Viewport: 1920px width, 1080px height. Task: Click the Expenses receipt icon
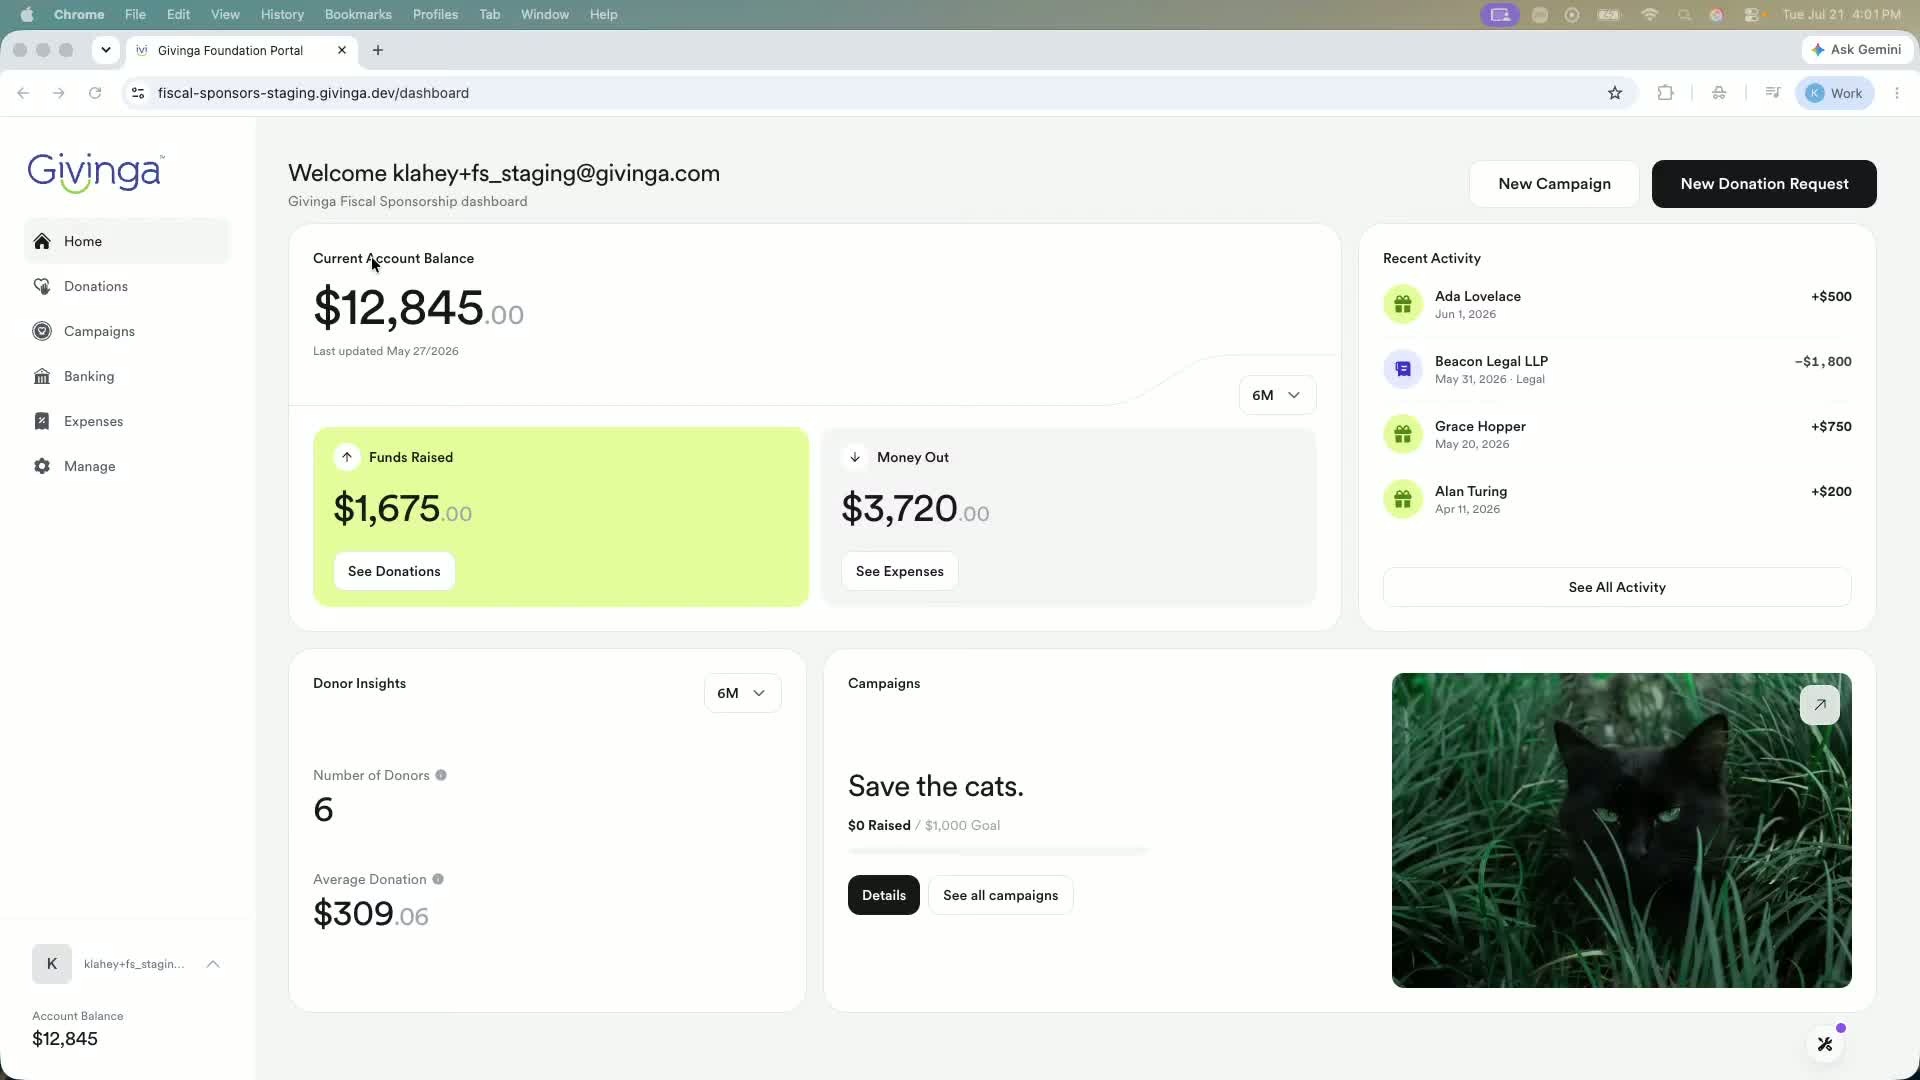coord(42,421)
